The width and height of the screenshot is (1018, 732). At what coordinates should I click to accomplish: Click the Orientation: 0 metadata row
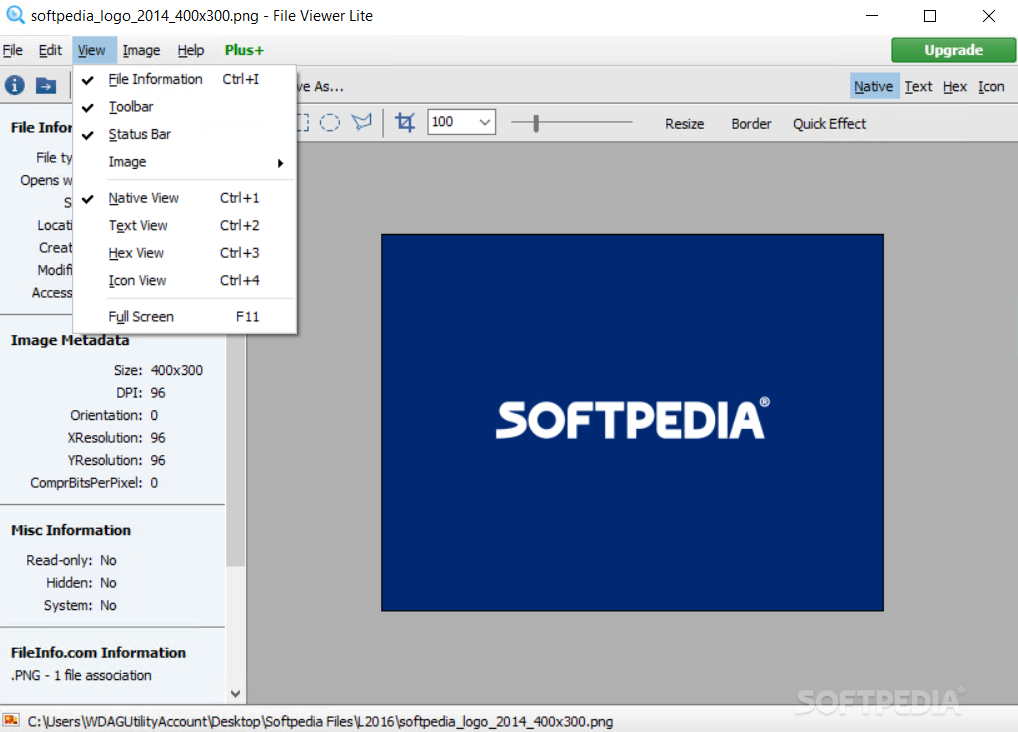click(114, 415)
